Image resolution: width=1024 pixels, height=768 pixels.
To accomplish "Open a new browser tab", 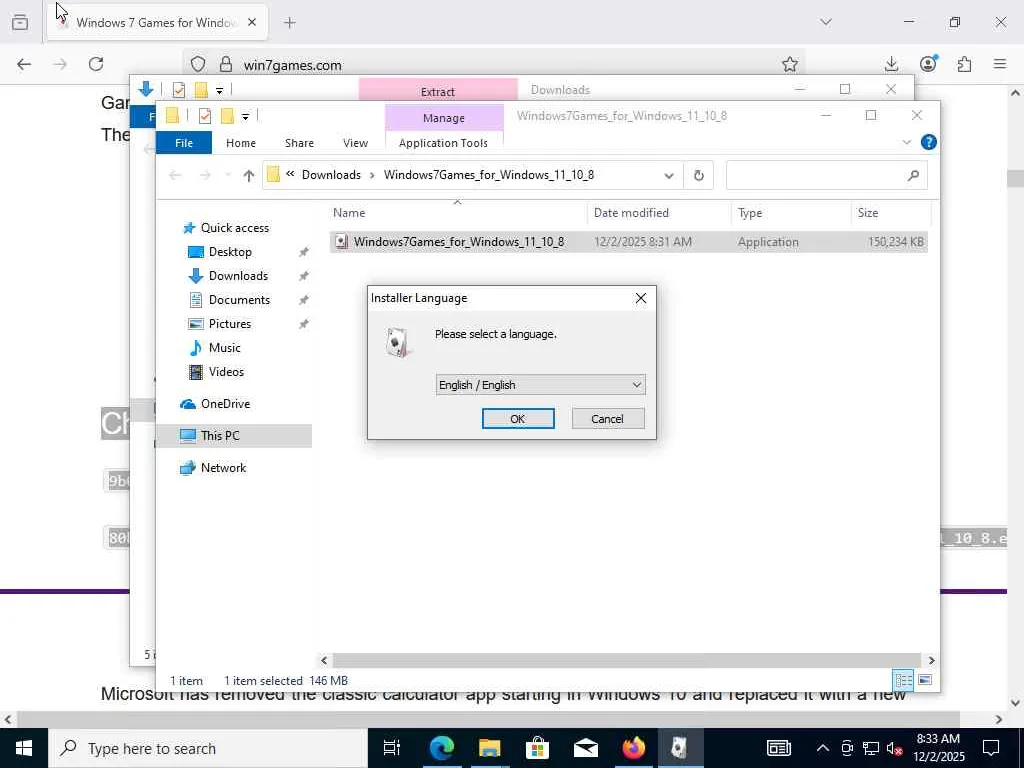I will 290,23.
